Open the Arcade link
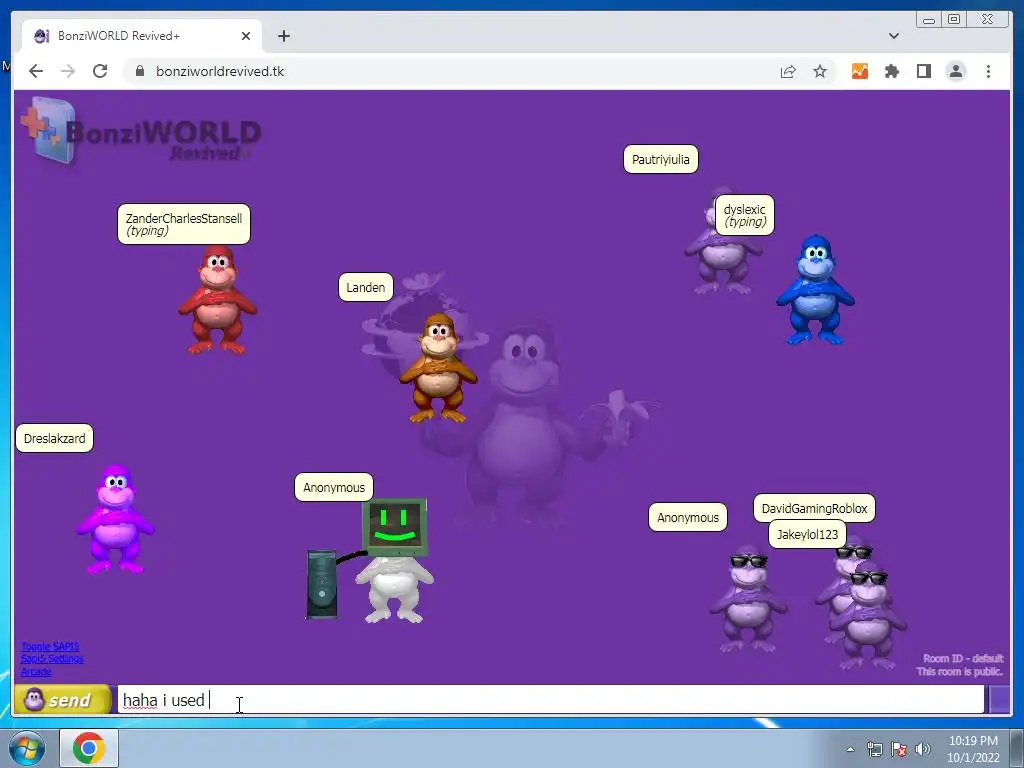 pos(36,671)
